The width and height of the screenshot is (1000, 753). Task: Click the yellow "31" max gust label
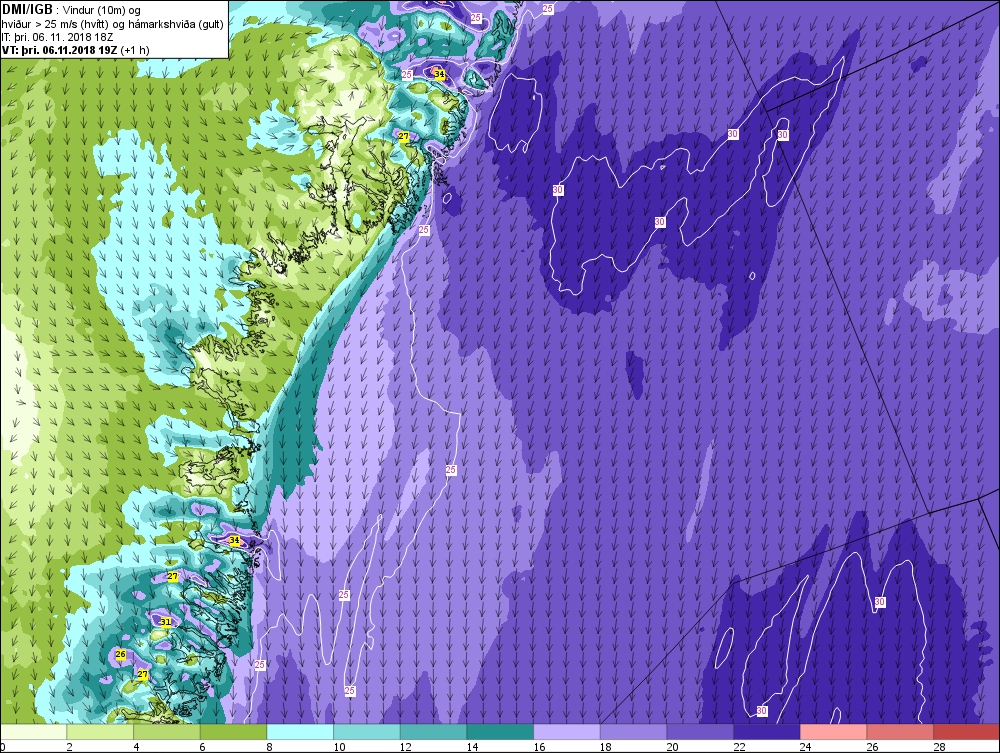tap(166, 622)
